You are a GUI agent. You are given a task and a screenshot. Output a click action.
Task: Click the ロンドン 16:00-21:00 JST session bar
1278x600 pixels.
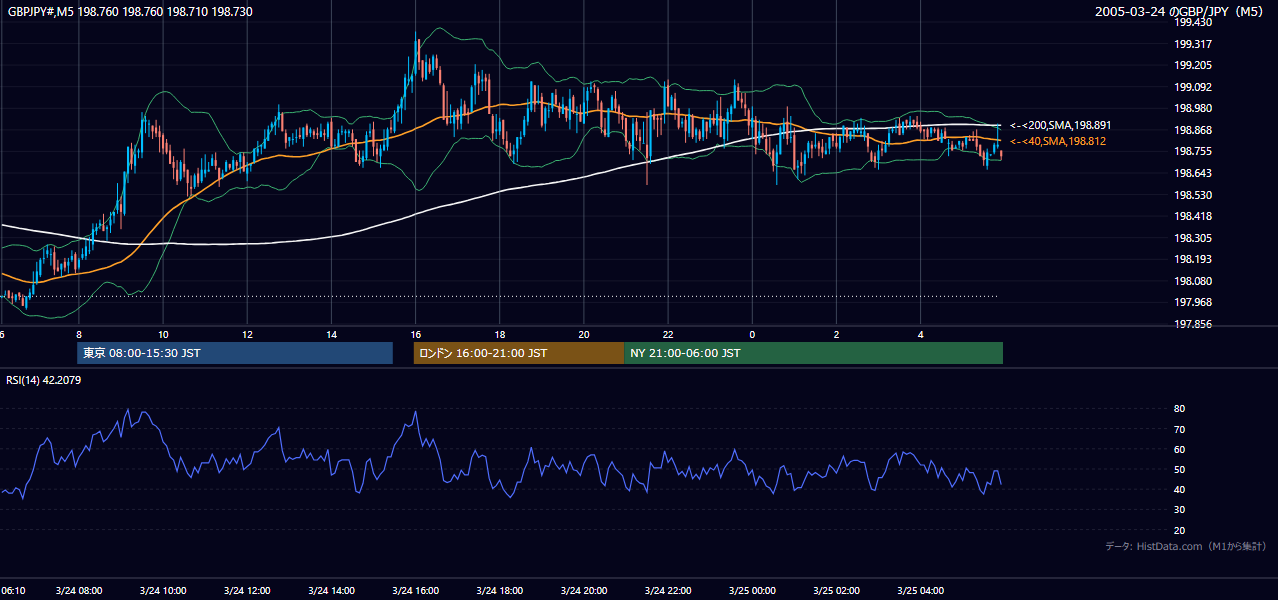click(x=519, y=353)
